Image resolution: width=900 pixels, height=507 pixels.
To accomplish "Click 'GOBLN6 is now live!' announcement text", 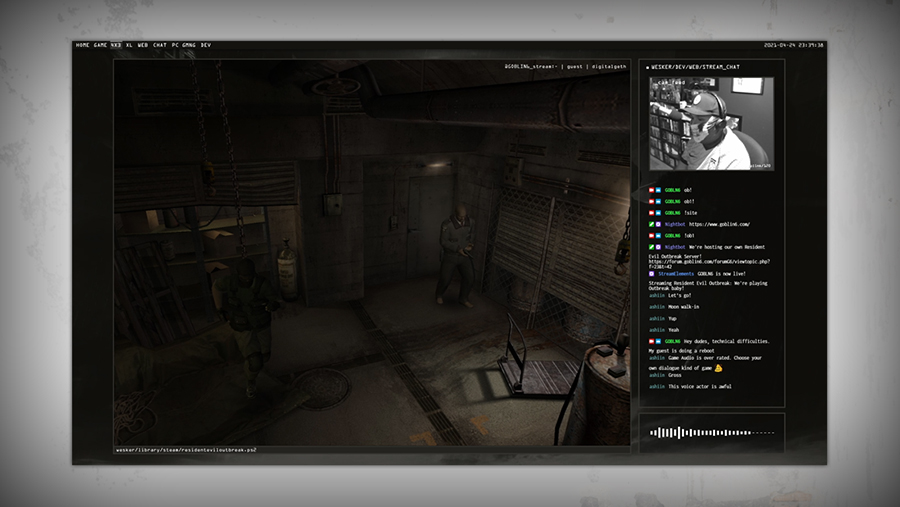I will tap(721, 274).
